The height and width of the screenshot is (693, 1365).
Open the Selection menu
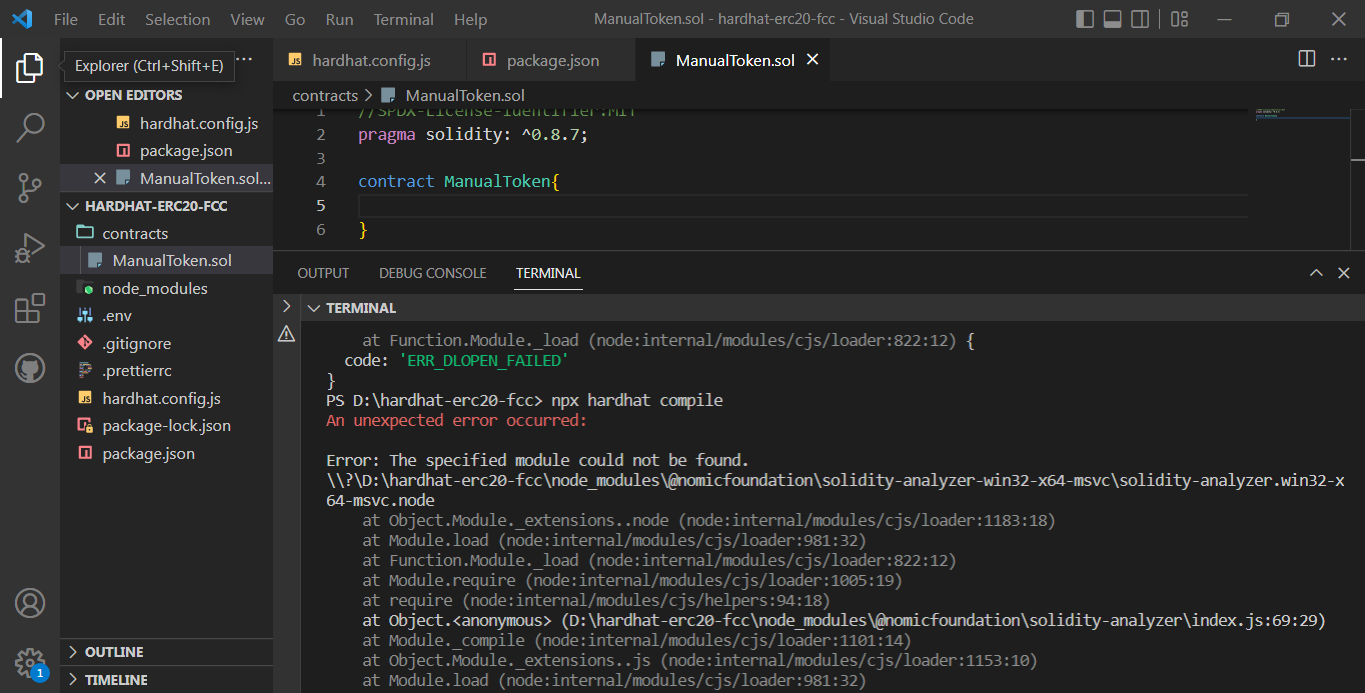[x=177, y=19]
